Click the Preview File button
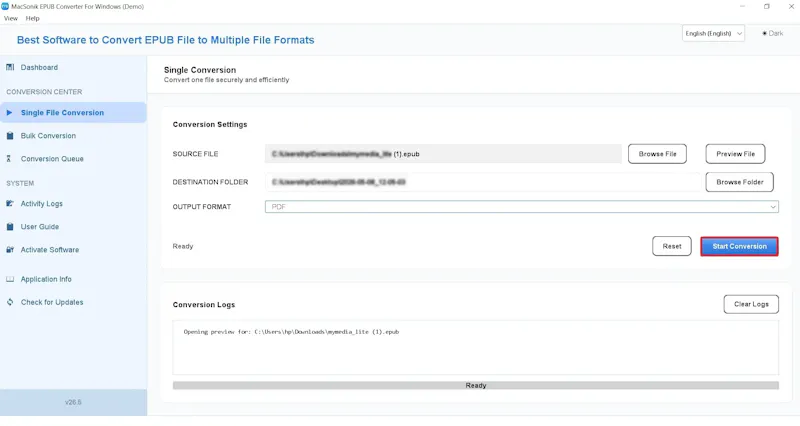This screenshot has width=800, height=426. 735,154
